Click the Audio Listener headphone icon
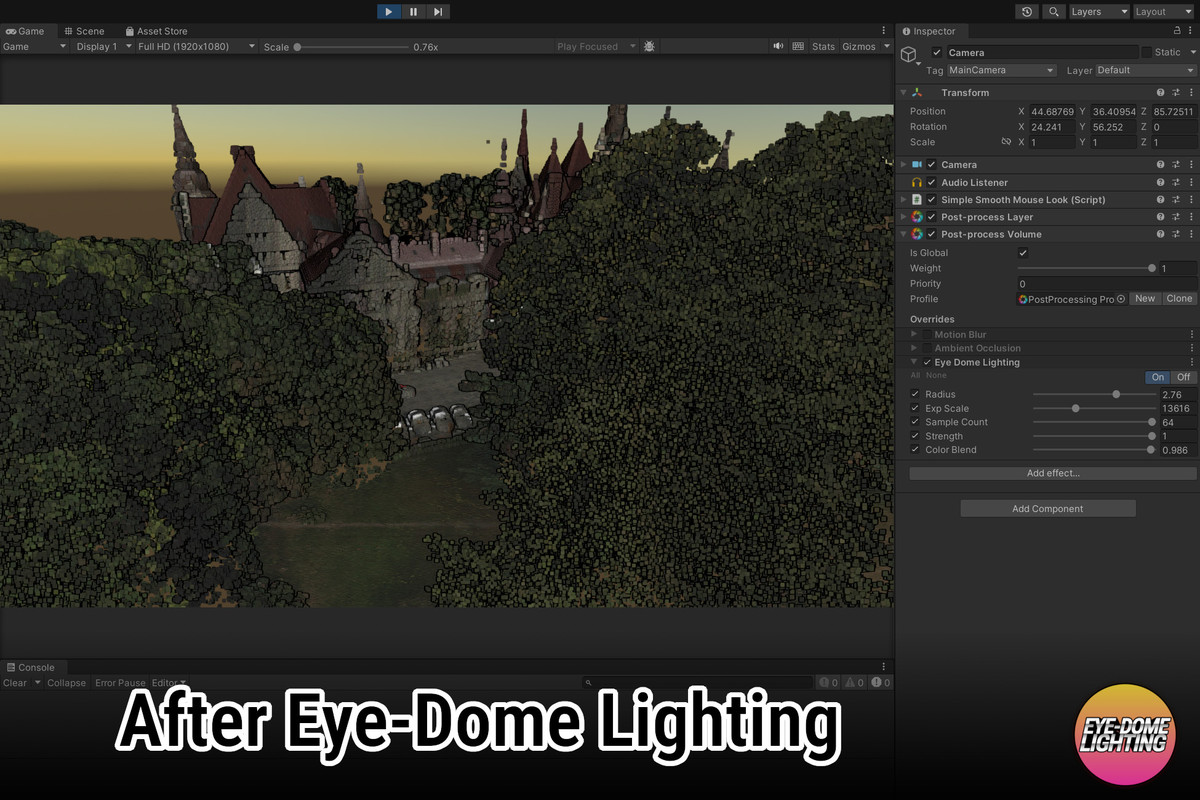Screen dimensions: 1200x800 [917, 182]
